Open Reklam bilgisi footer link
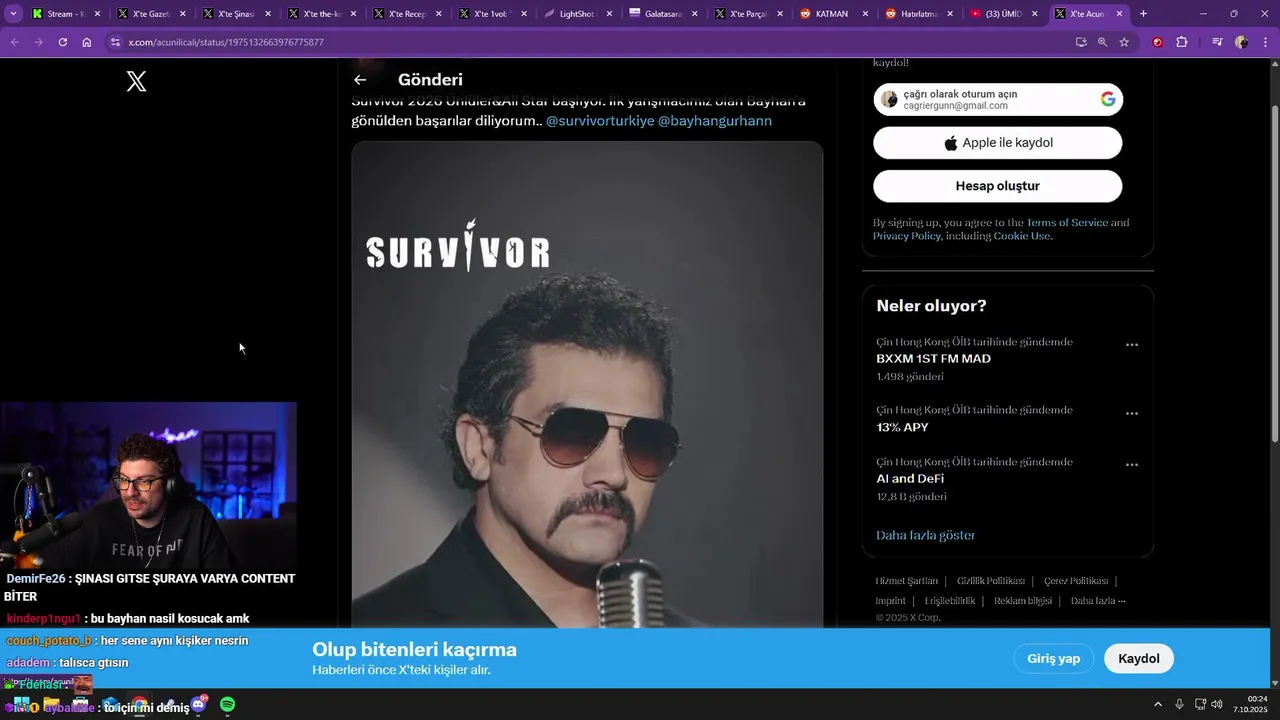The height and width of the screenshot is (720, 1280). tap(1023, 601)
